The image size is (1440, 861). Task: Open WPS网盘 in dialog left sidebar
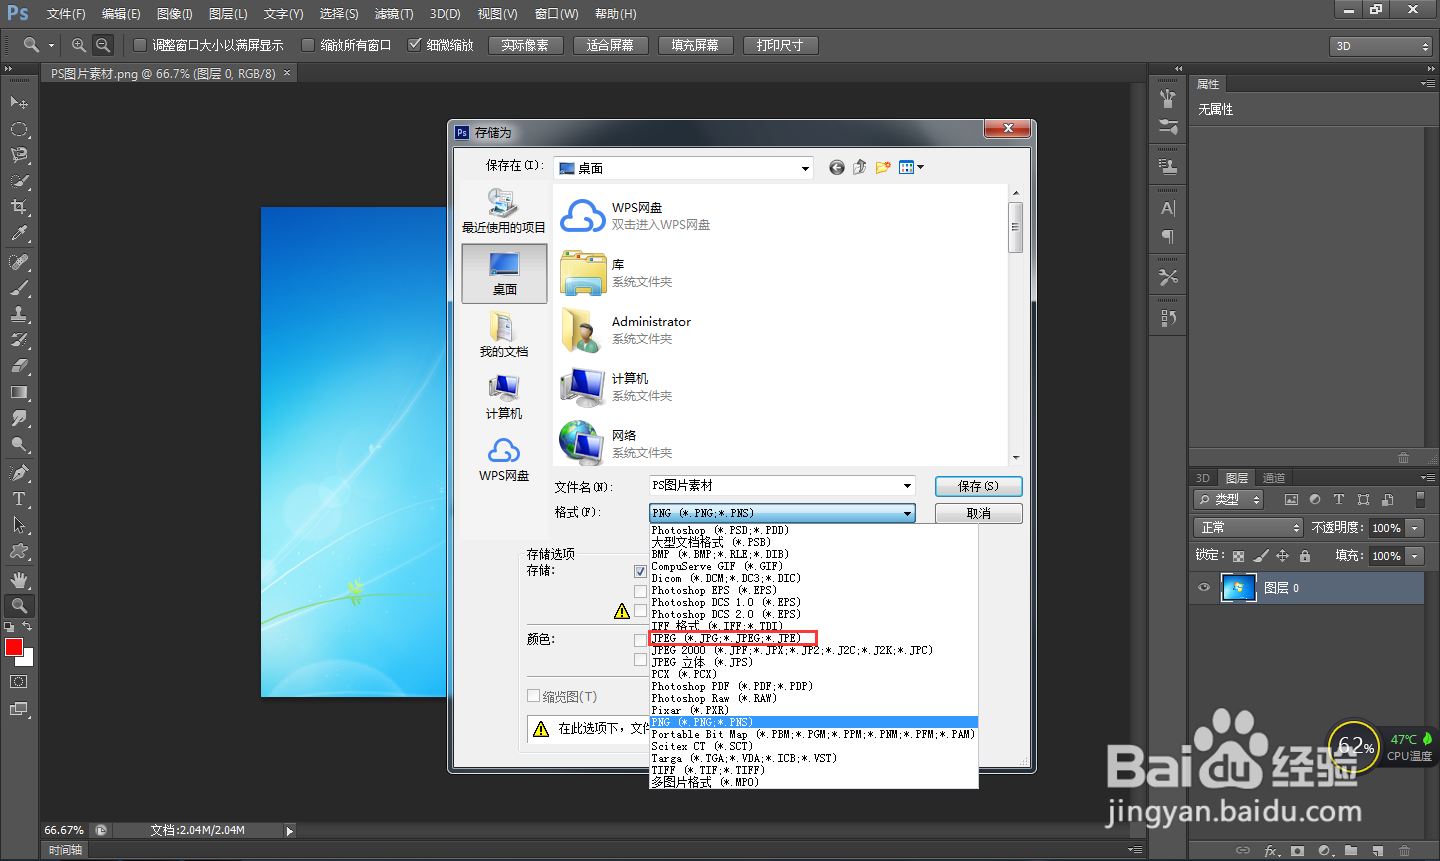click(504, 460)
